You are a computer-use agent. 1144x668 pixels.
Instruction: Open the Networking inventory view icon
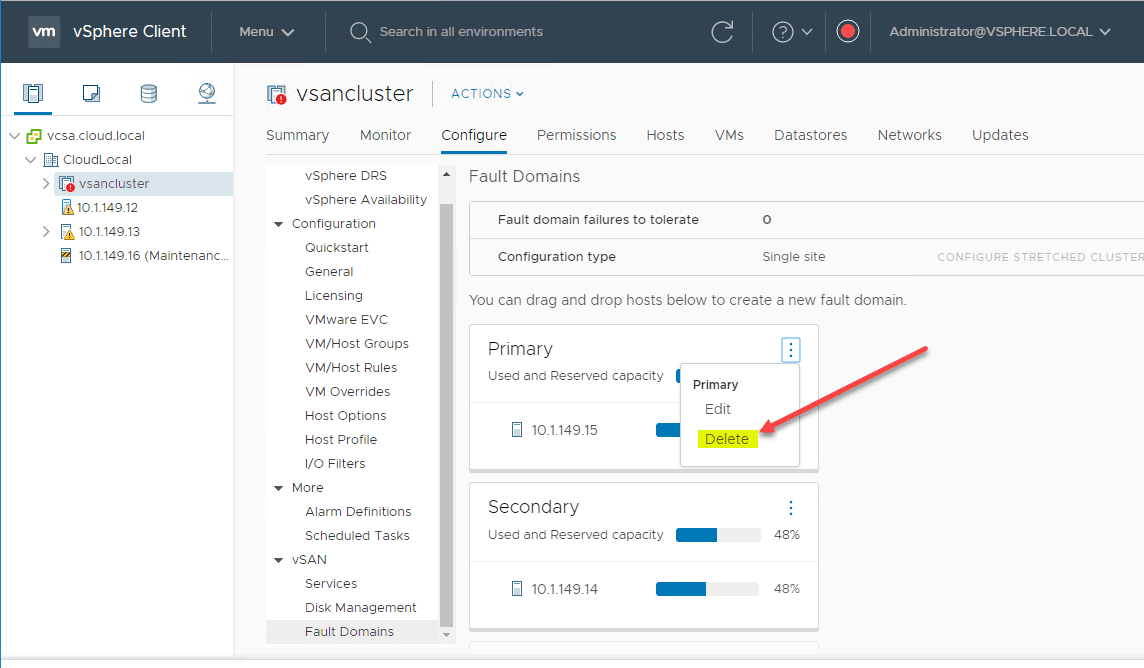pyautogui.click(x=206, y=94)
